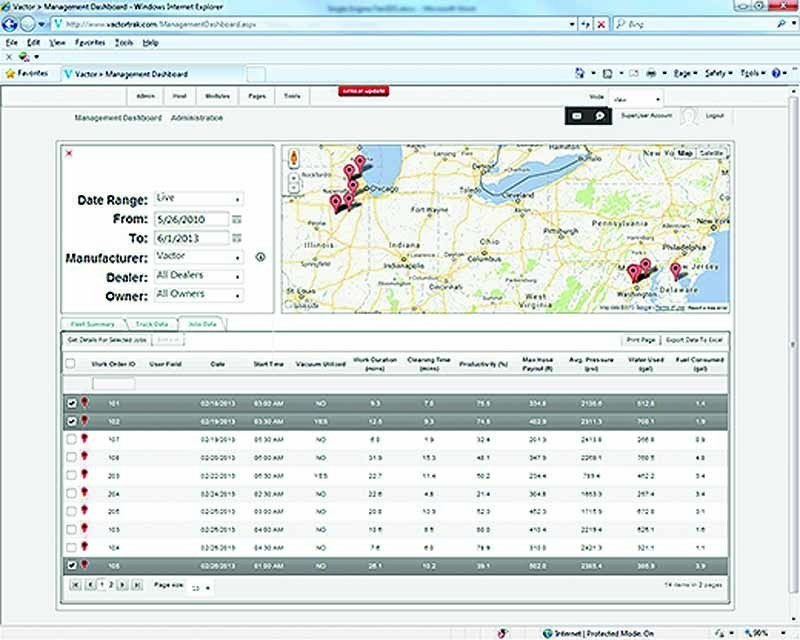Screen dimensions: 800x640
Task: Click the info icon beside Manufacturer
Action: click(x=260, y=257)
